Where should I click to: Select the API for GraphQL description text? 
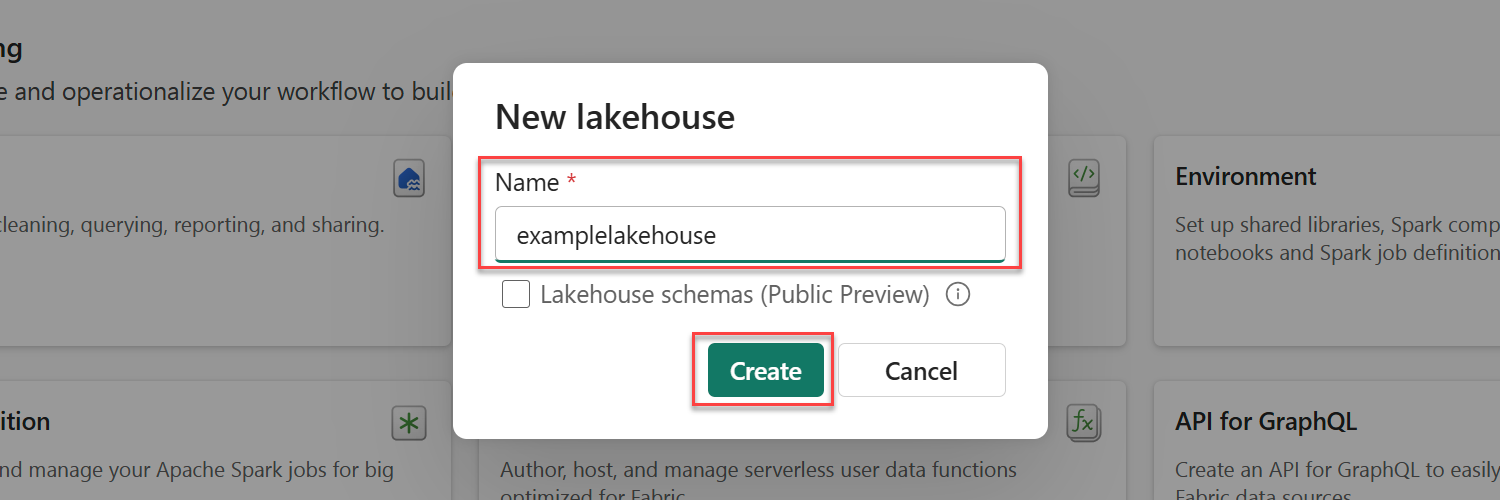click(x=1337, y=482)
